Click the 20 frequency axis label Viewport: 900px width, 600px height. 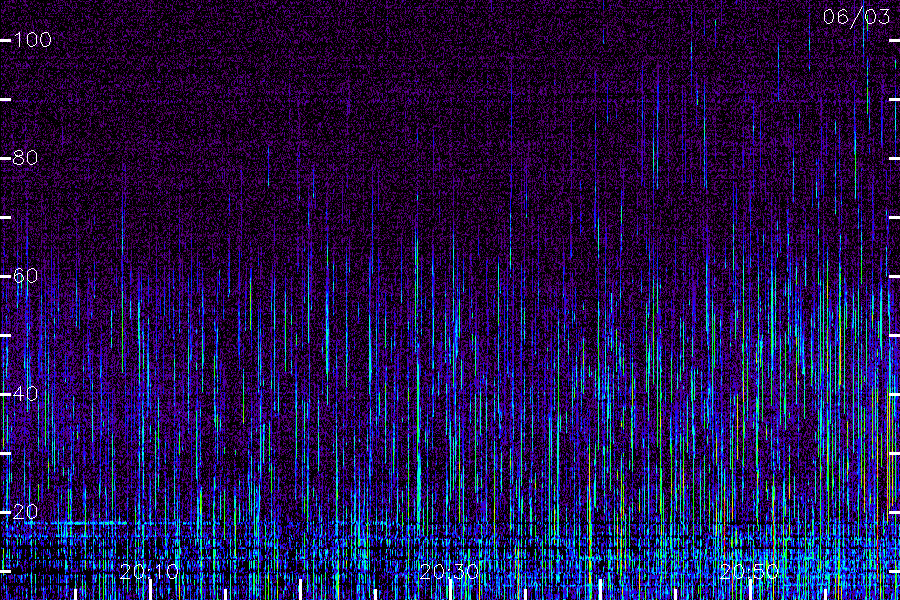pyautogui.click(x=25, y=512)
